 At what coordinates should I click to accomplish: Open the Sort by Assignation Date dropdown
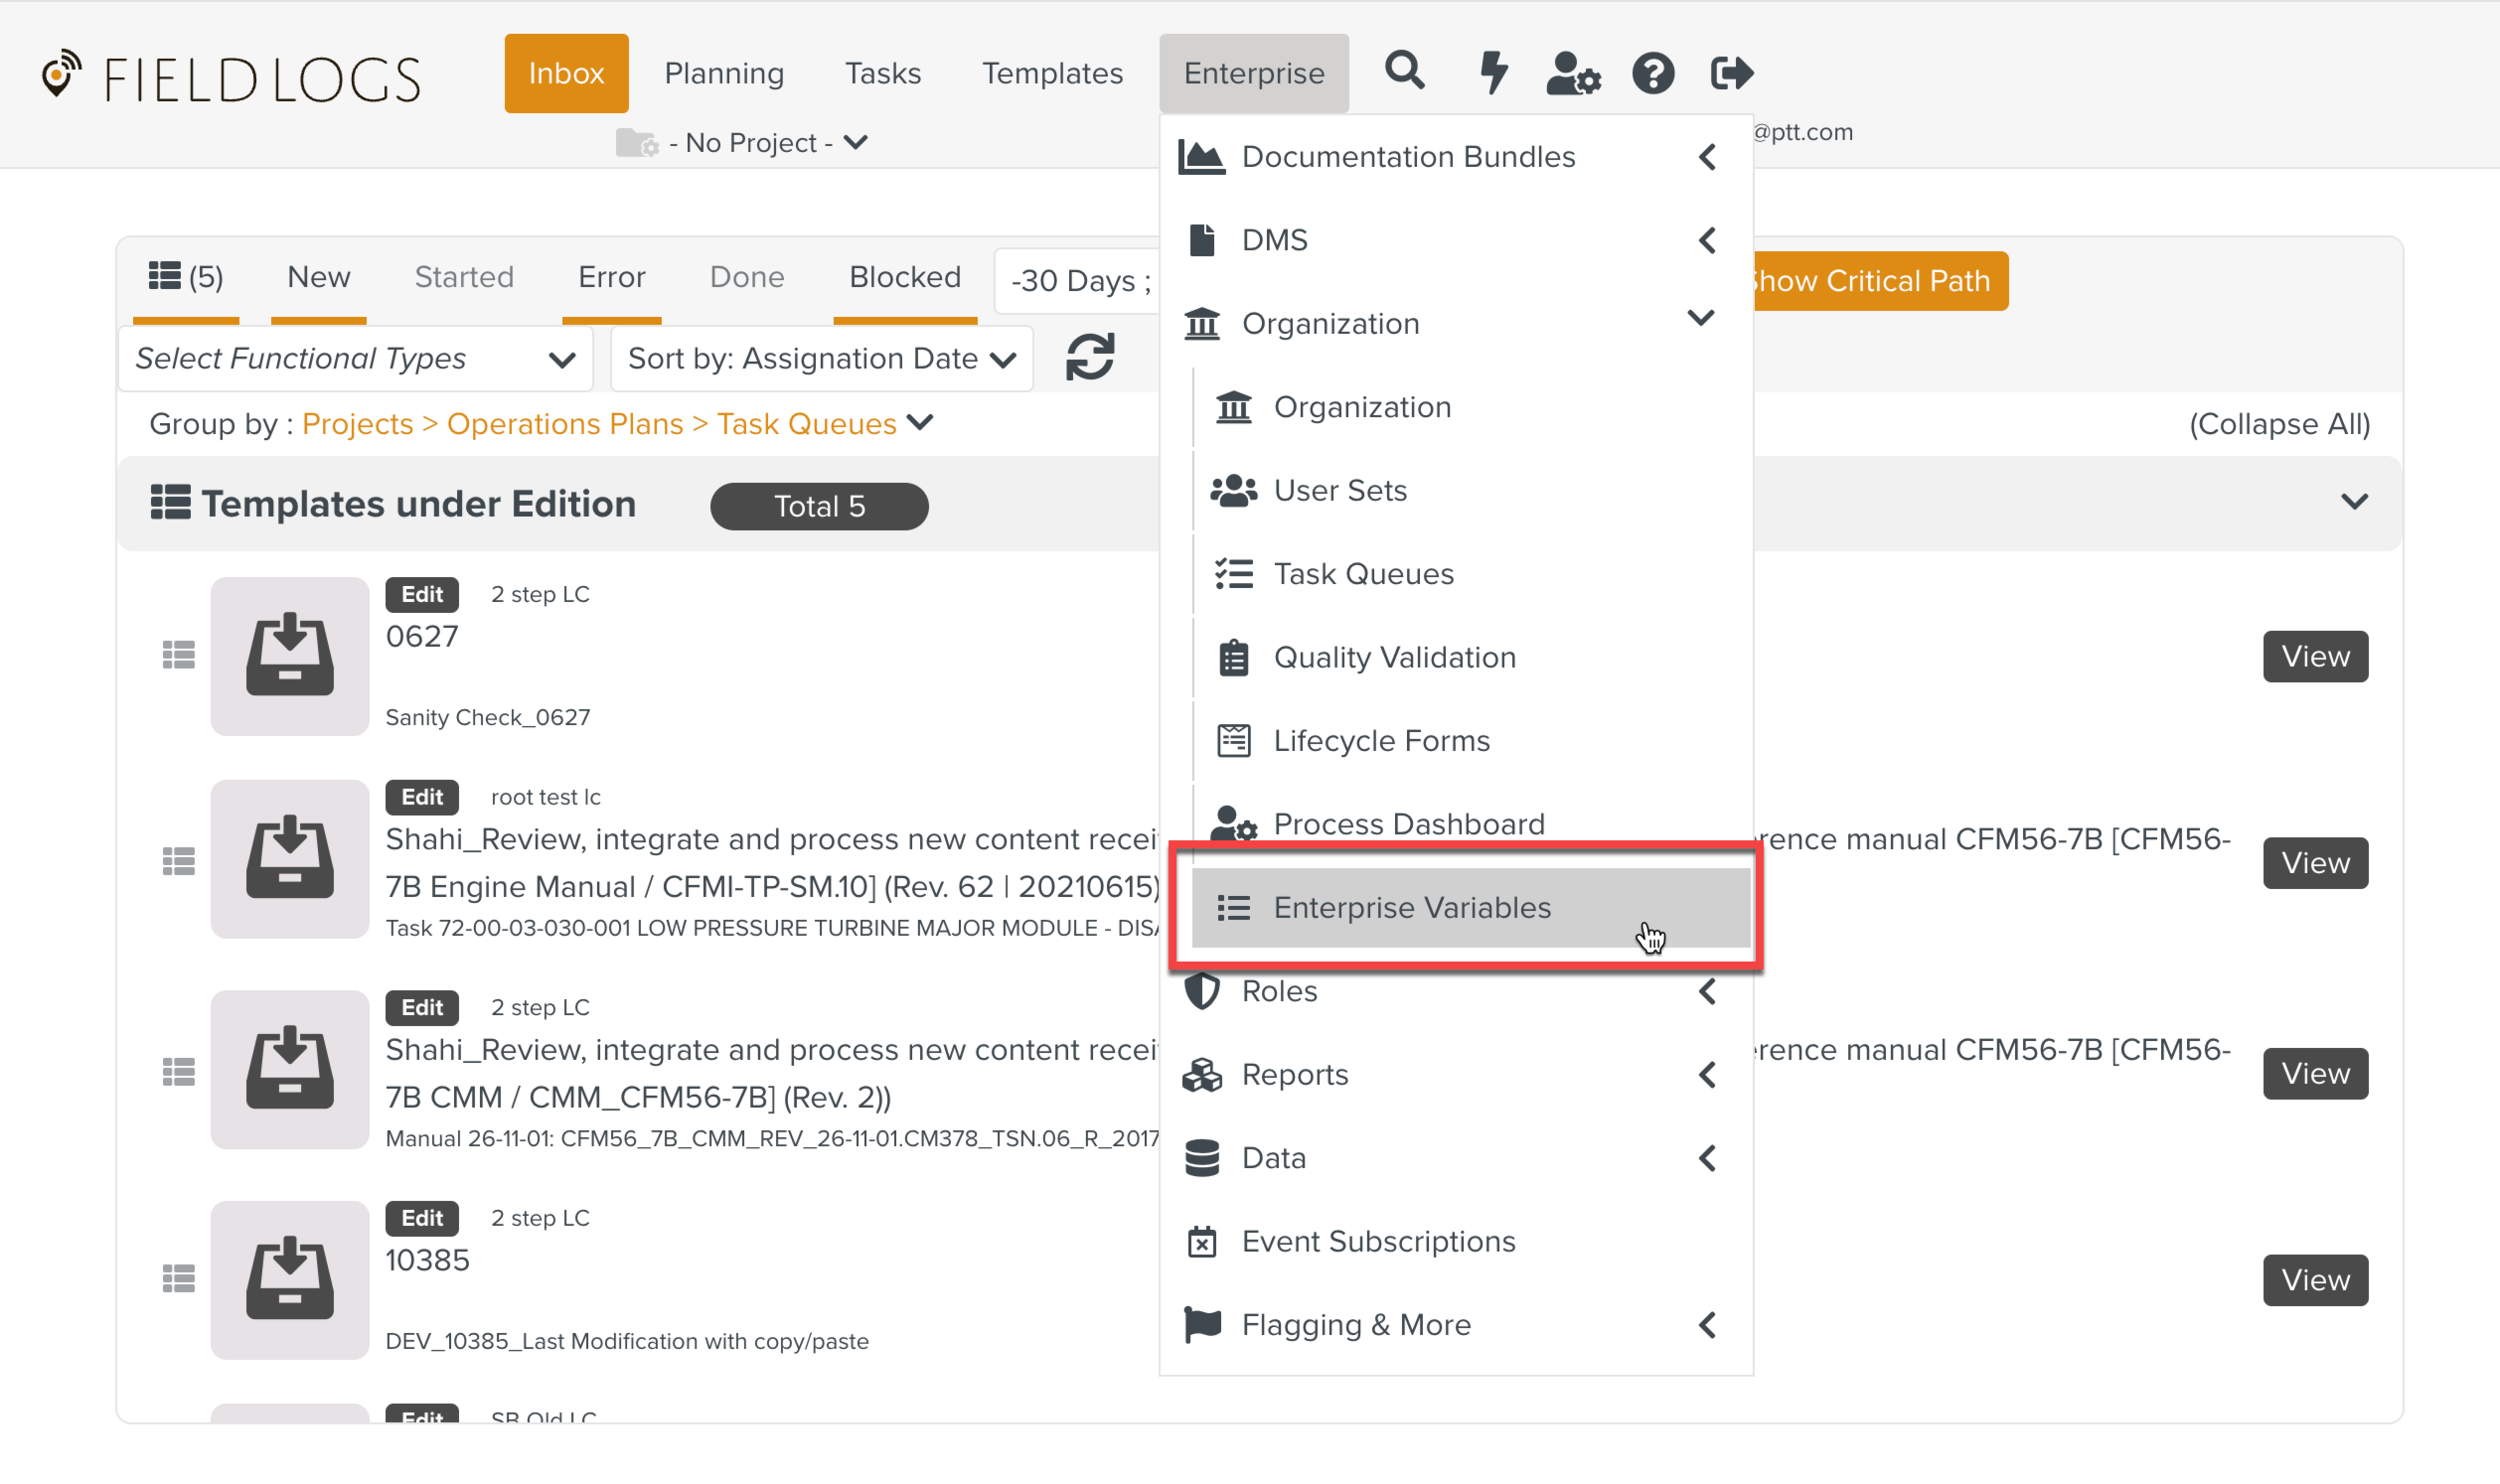click(821, 358)
